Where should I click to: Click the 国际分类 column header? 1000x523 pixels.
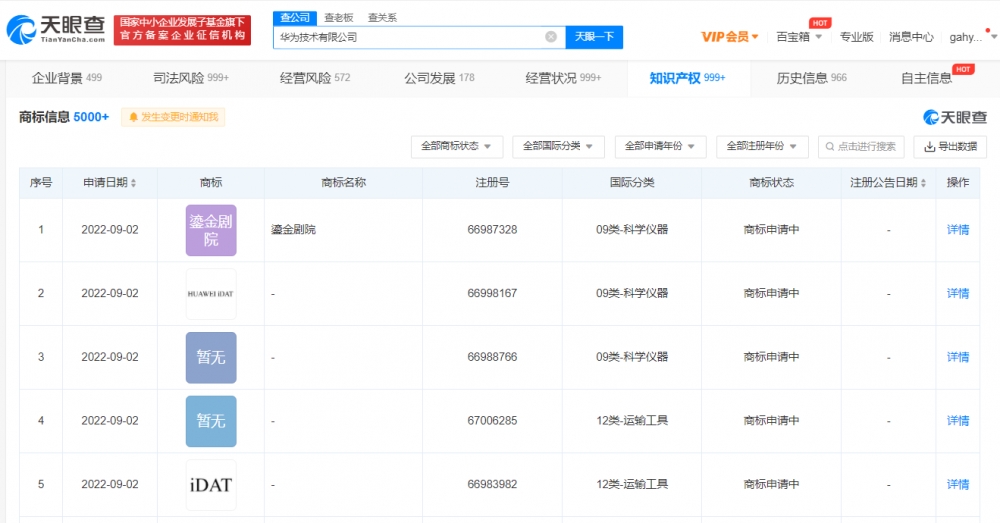point(632,183)
